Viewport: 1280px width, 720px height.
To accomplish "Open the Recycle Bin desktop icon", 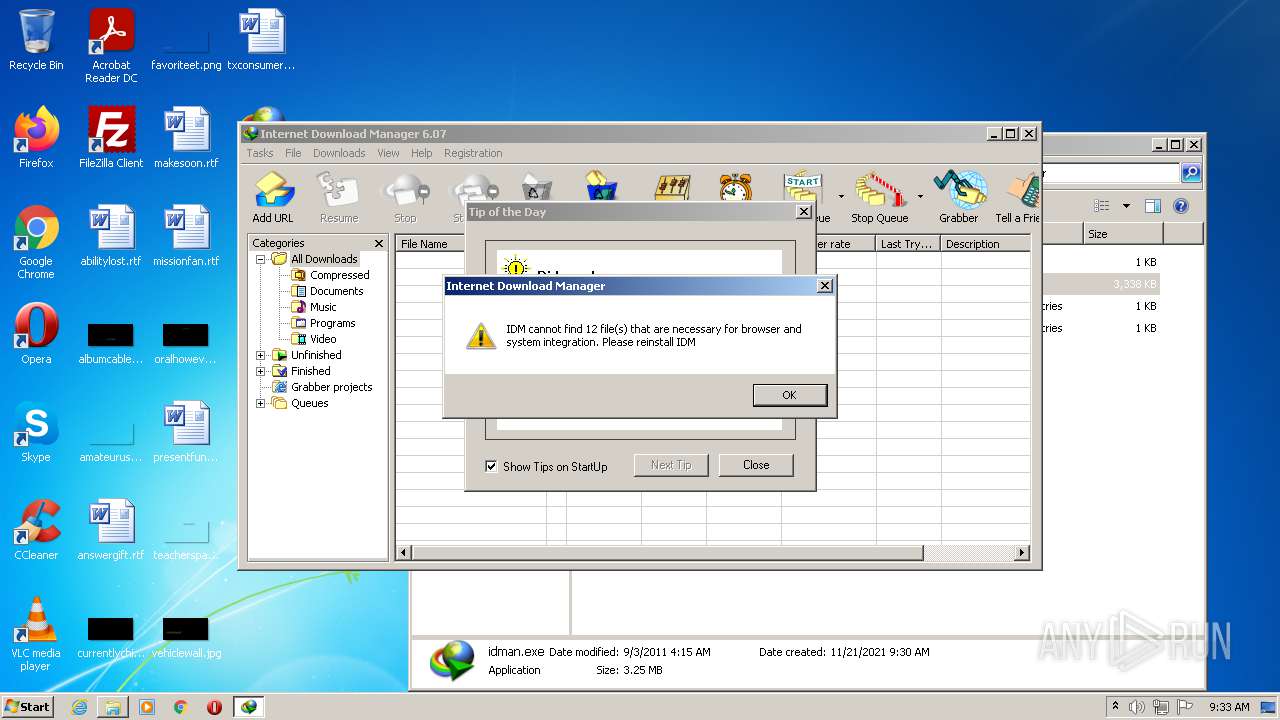I will pyautogui.click(x=36, y=40).
